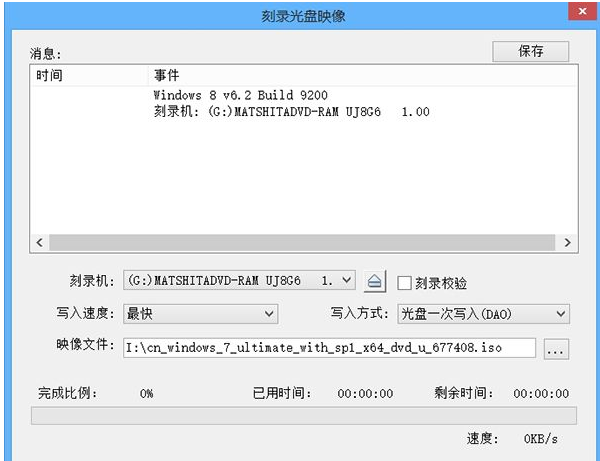
Task: Select the 刻录机 MATSHITADVD-RAM log entry
Action: (x=290, y=111)
